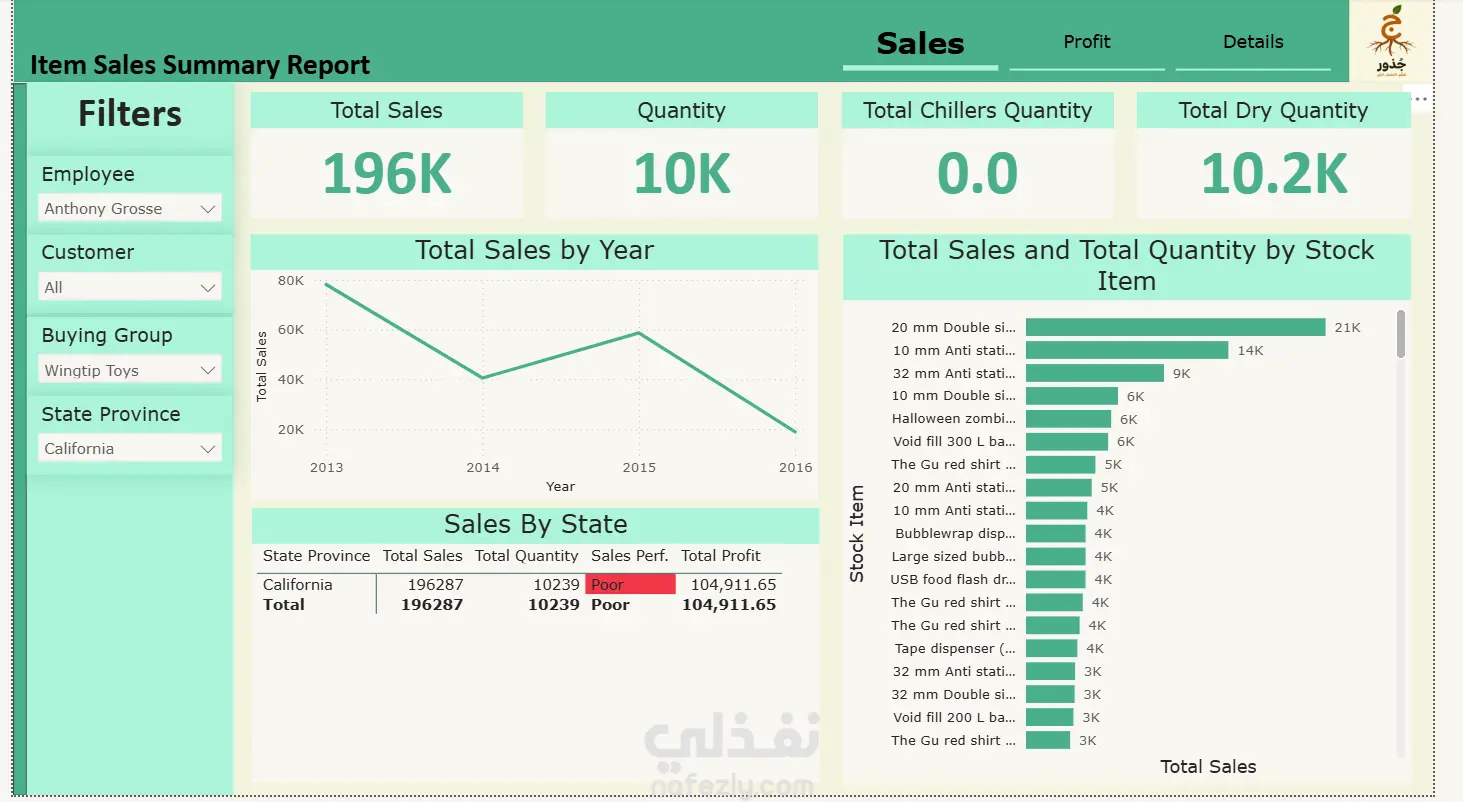Expand the Employee dropdown showing Anthony Grosse
Screen dimensions: 1463x802
pos(129,209)
